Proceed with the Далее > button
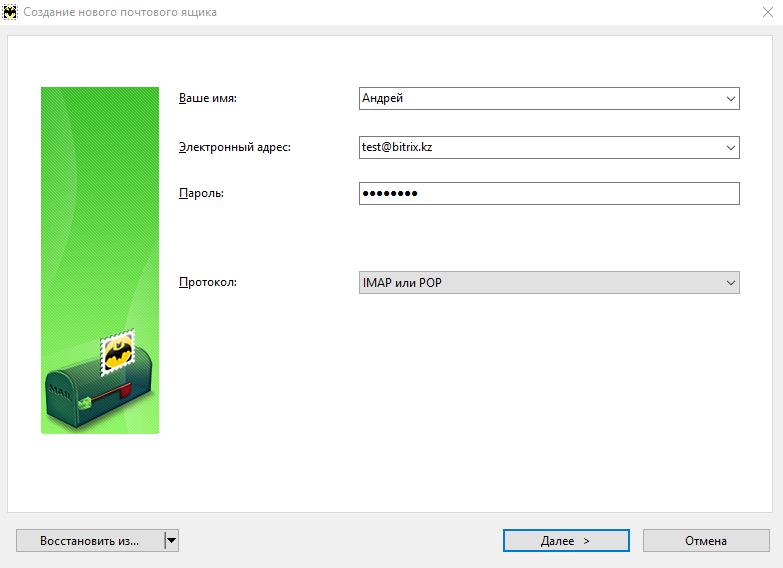The height and width of the screenshot is (568, 783). (x=566, y=541)
